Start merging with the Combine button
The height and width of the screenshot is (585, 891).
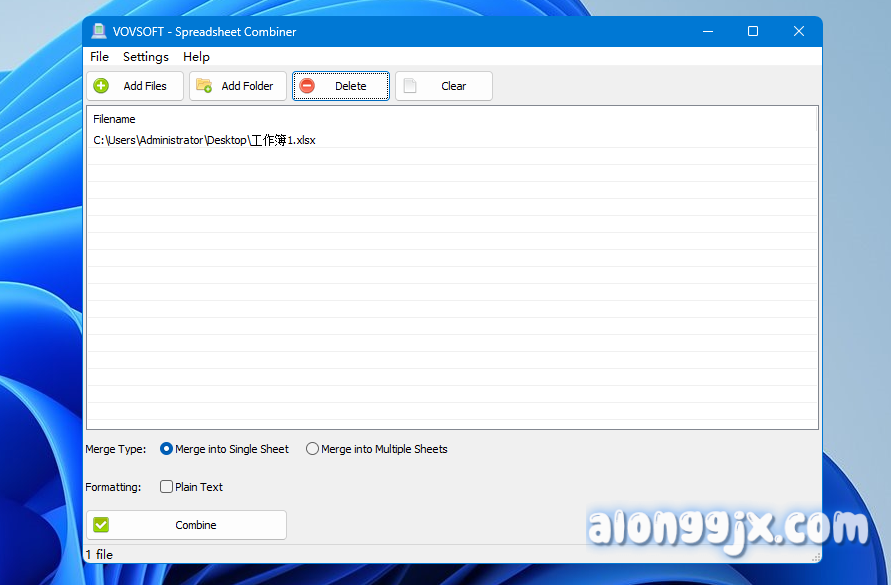[x=186, y=525]
